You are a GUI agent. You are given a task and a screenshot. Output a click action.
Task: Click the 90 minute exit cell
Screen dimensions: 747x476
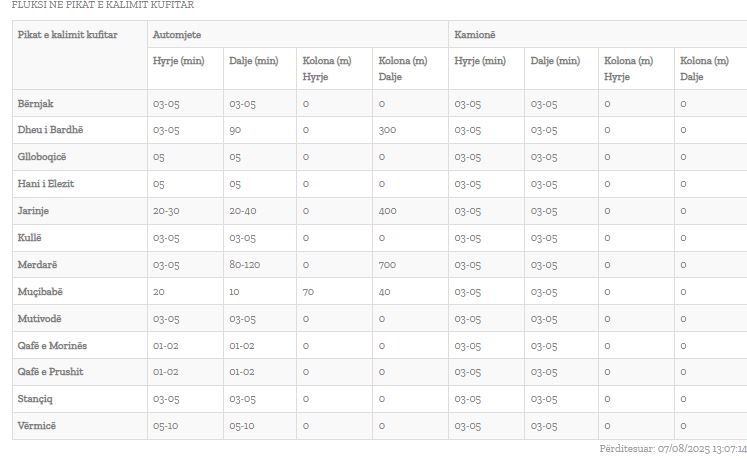235,130
